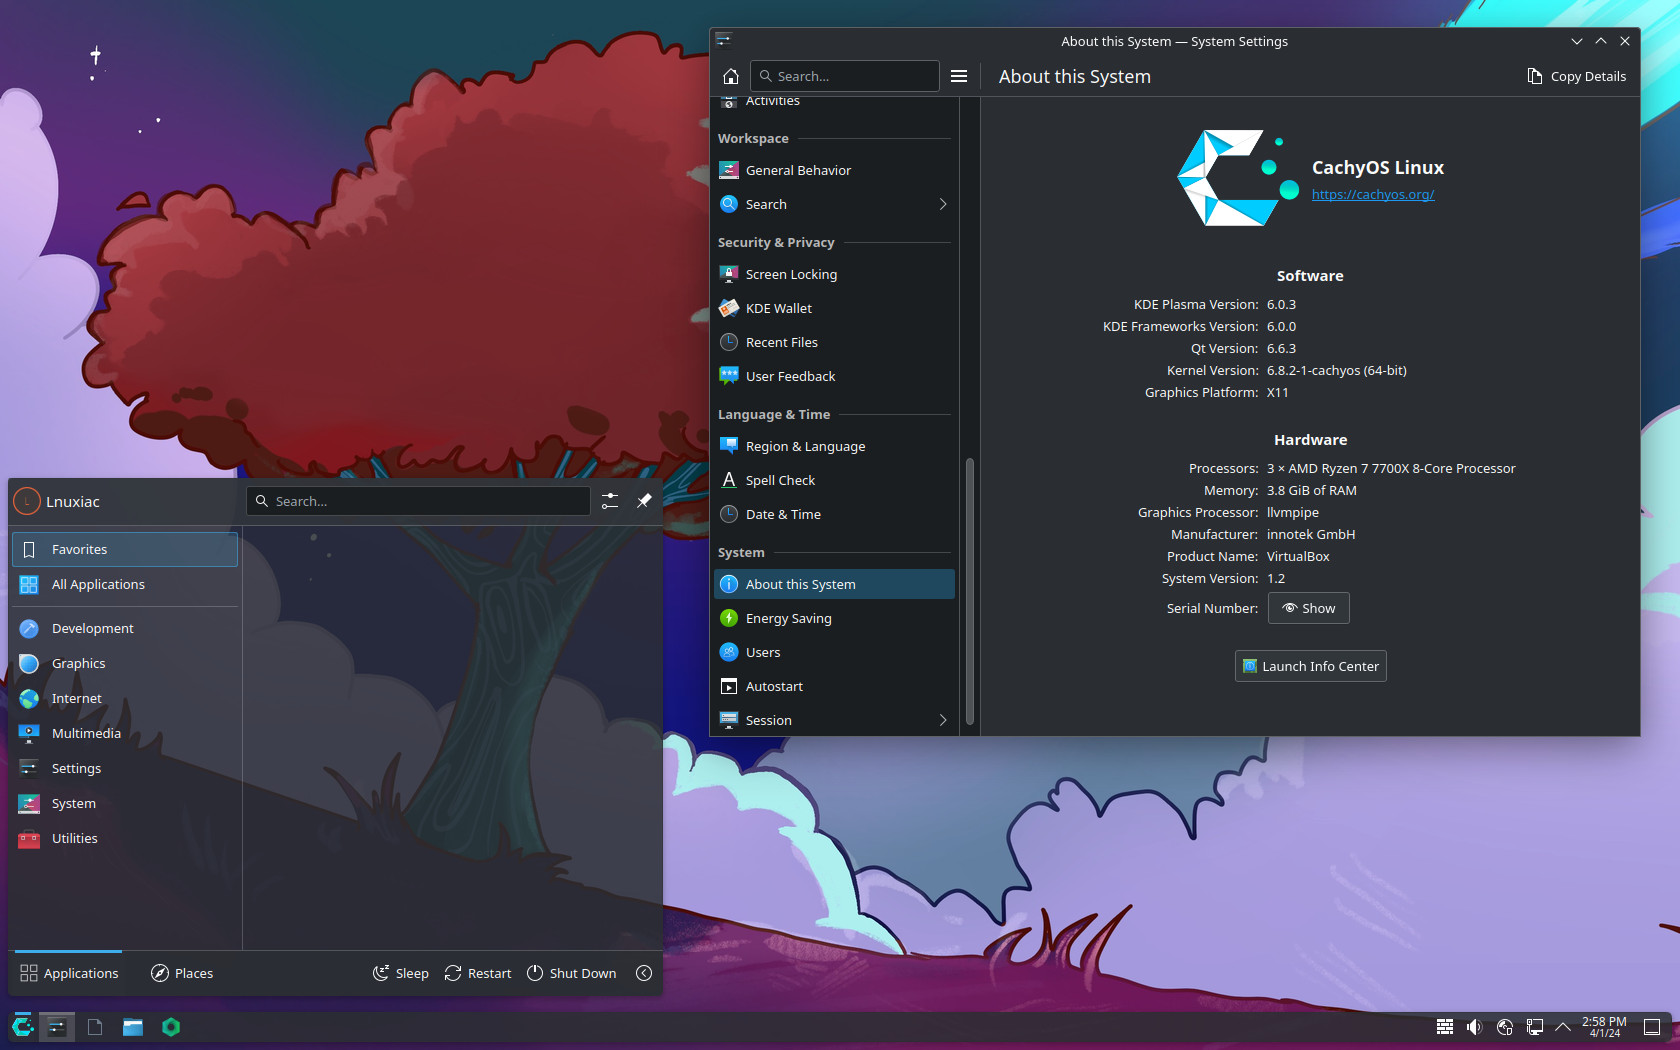Focus the application launcher search field

click(418, 501)
